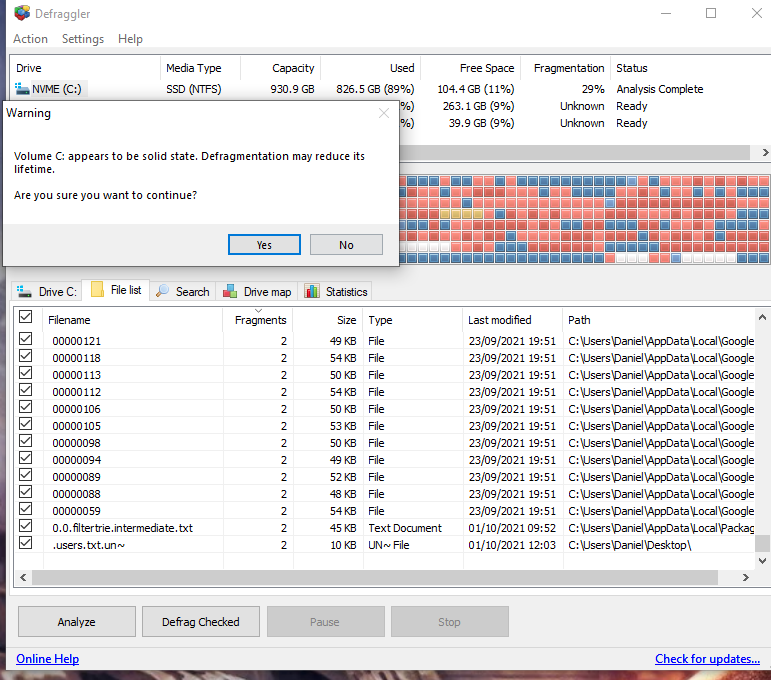This screenshot has height=680, width=771.
Task: Switch to the Drive C: tab
Action: click(47, 292)
